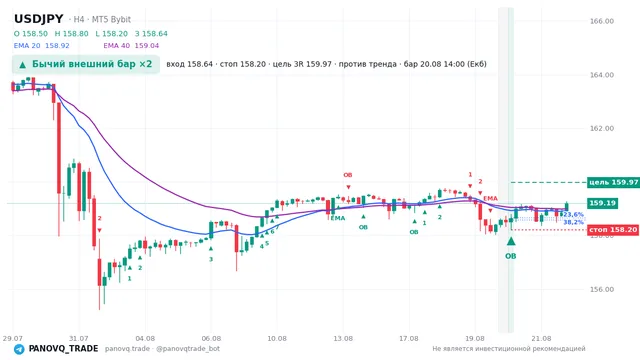Click the 17.08 date axis label

pos(409,338)
